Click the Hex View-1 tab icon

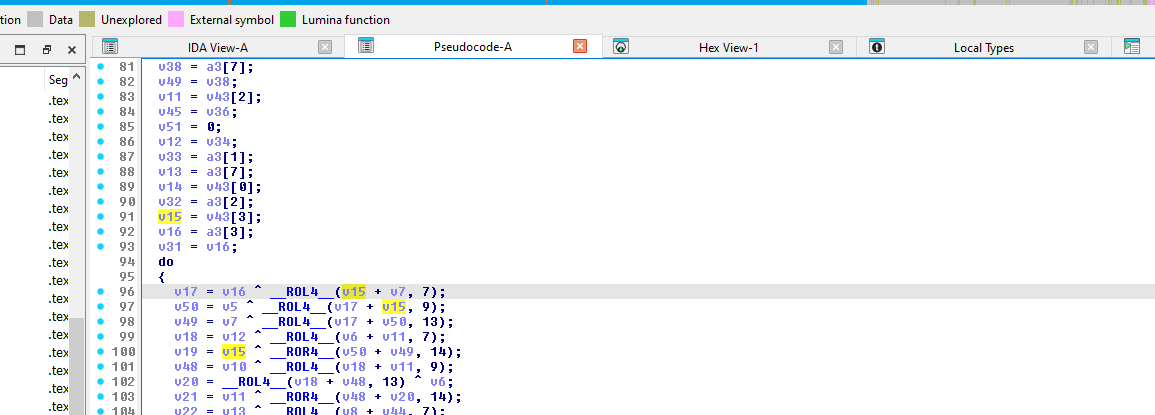[621, 47]
